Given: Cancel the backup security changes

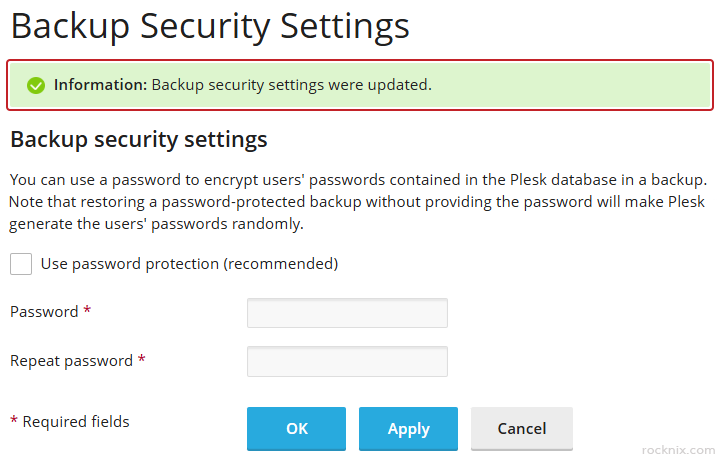Looking at the screenshot, I should (521, 429).
